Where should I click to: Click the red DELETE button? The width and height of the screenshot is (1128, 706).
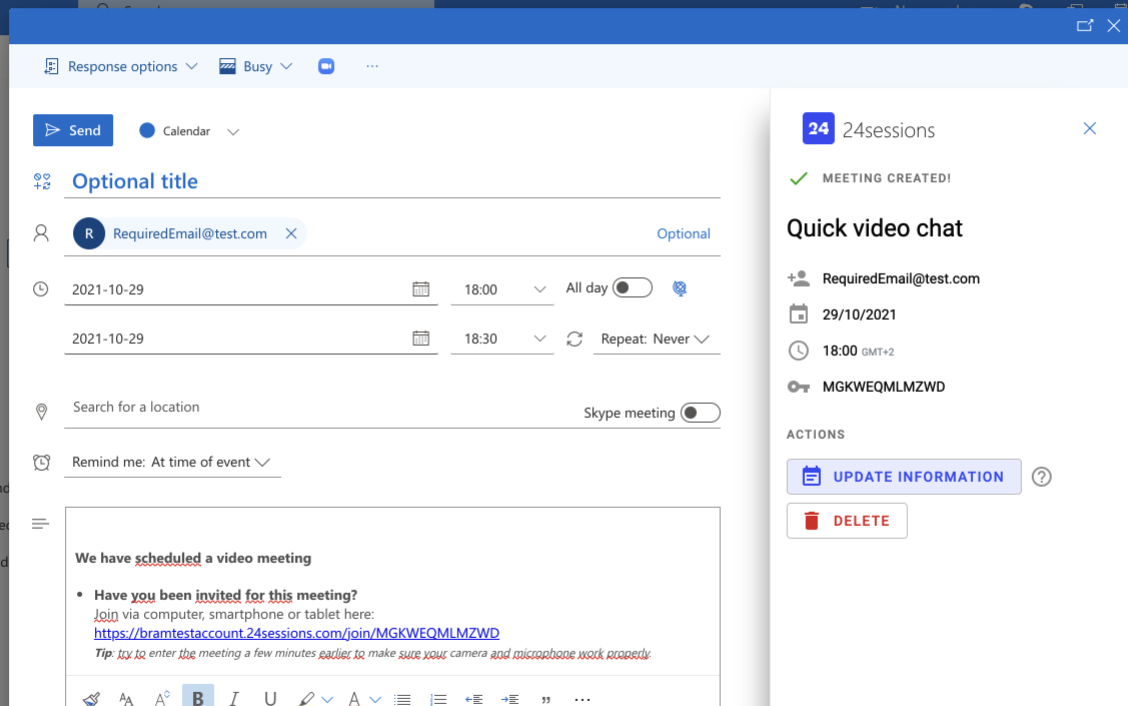(847, 521)
